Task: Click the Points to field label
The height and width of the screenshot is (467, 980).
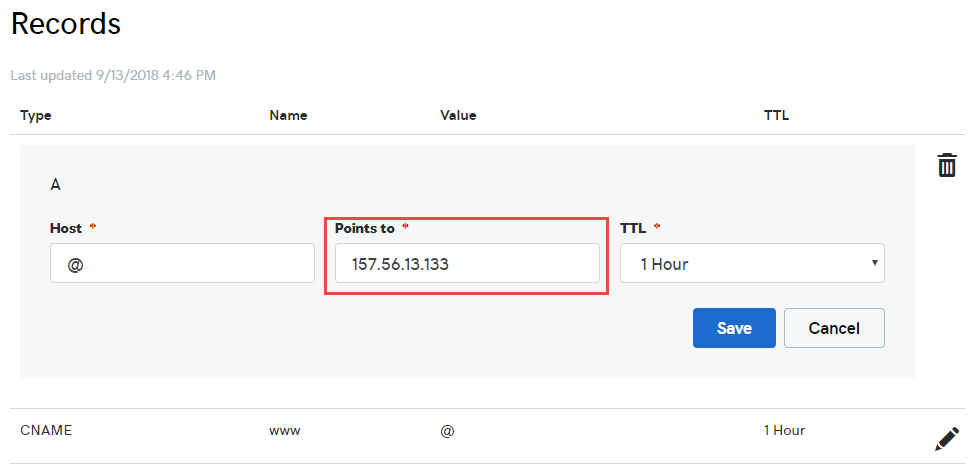Action: (x=365, y=228)
